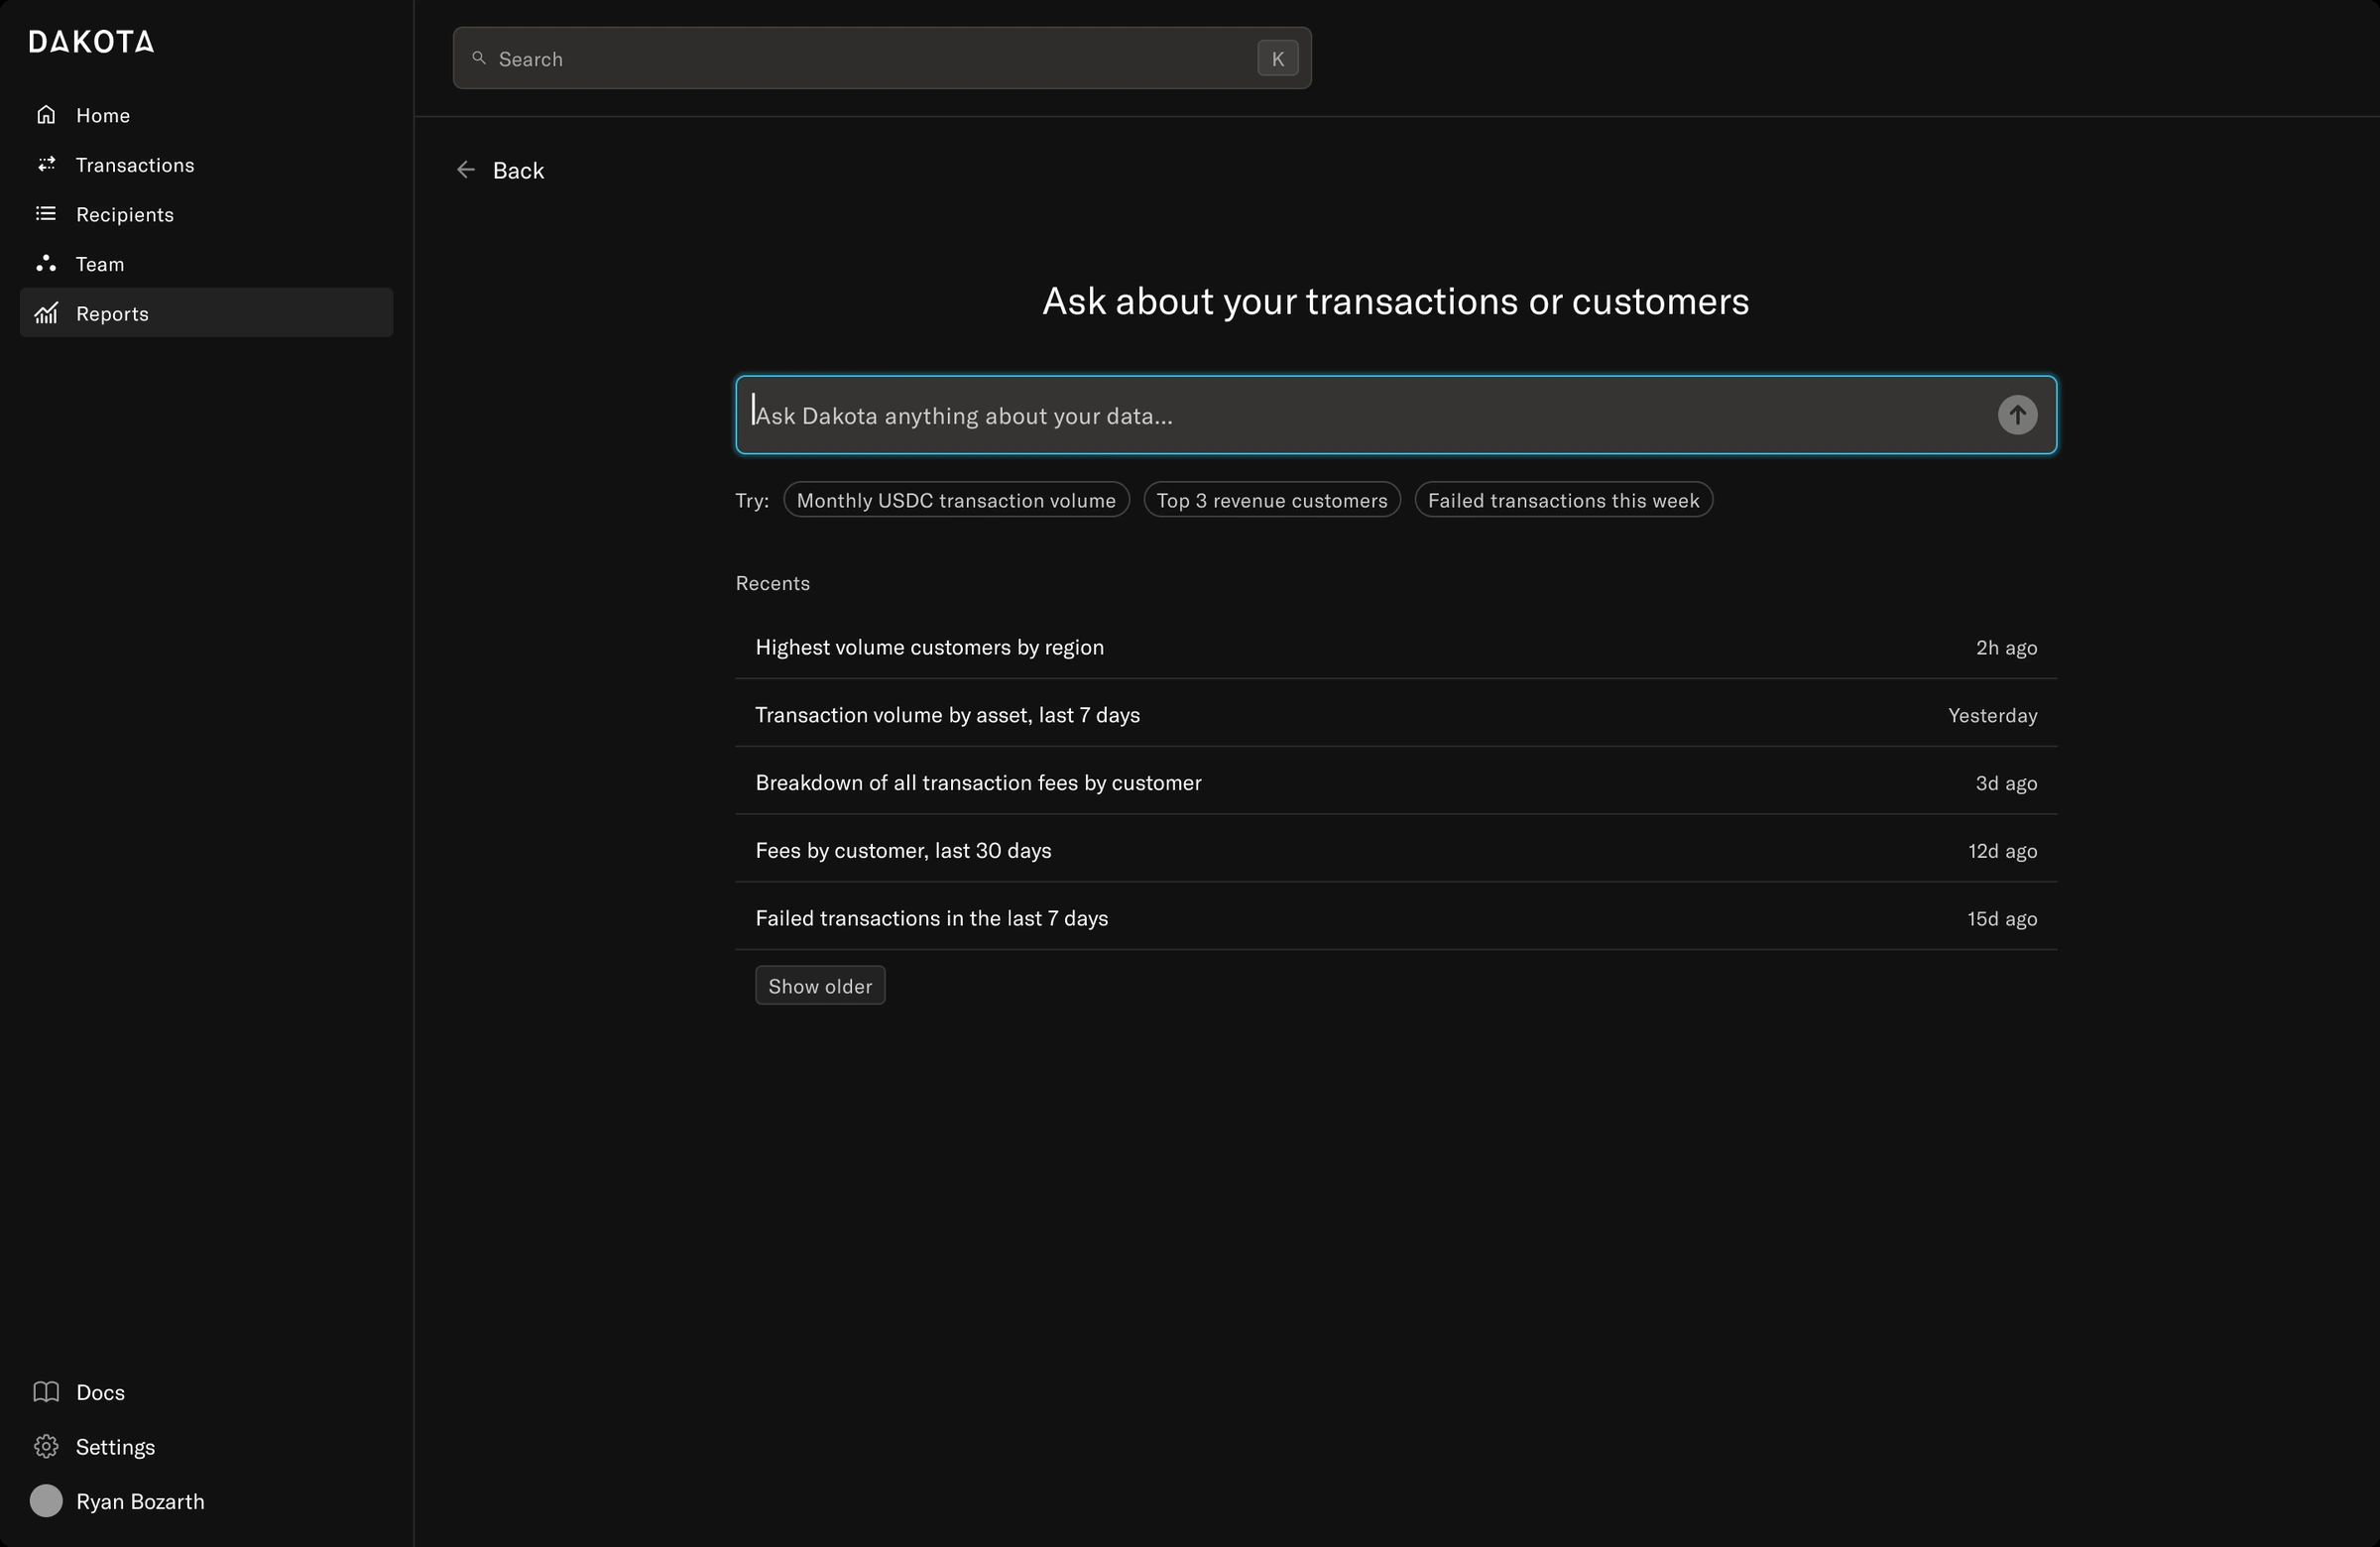The image size is (2380, 1547).
Task: Open Breakdown of all transaction fees by customer
Action: (1396, 782)
